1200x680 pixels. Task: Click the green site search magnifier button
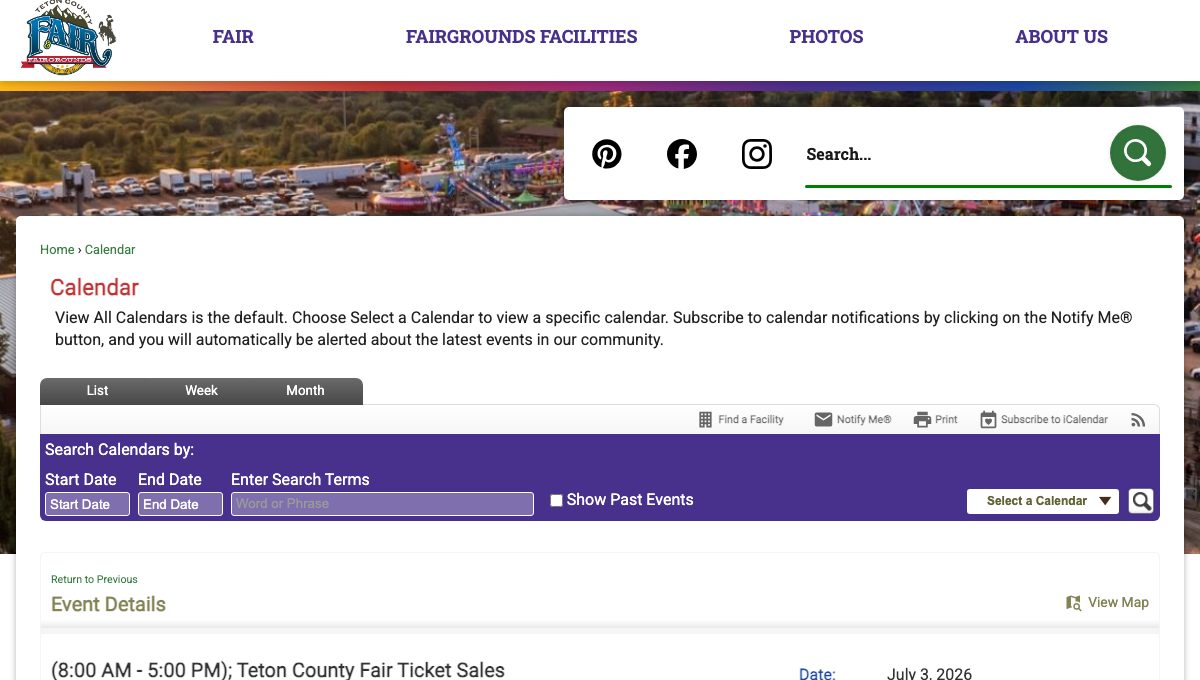tap(1138, 153)
